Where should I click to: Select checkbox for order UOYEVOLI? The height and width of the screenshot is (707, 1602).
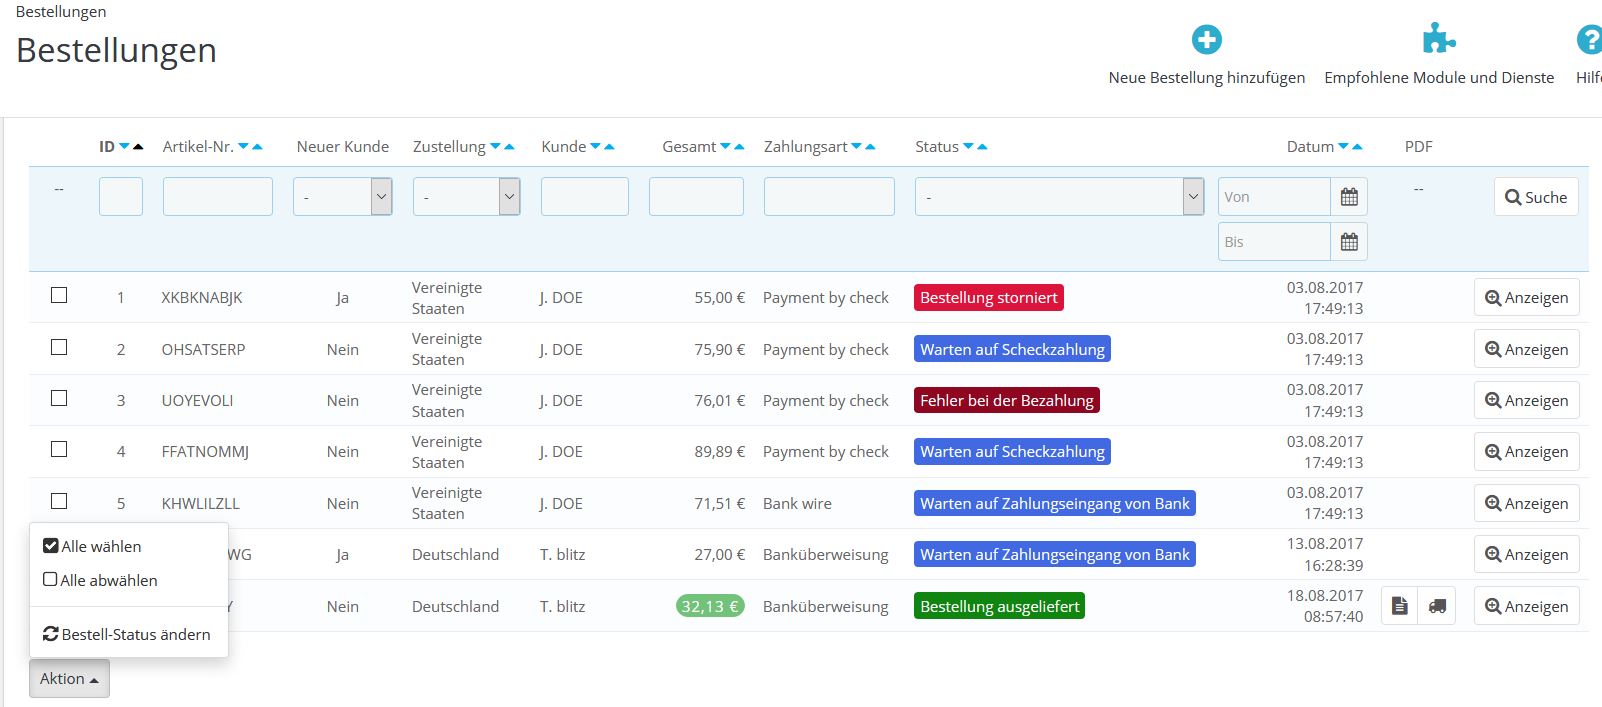pos(59,399)
